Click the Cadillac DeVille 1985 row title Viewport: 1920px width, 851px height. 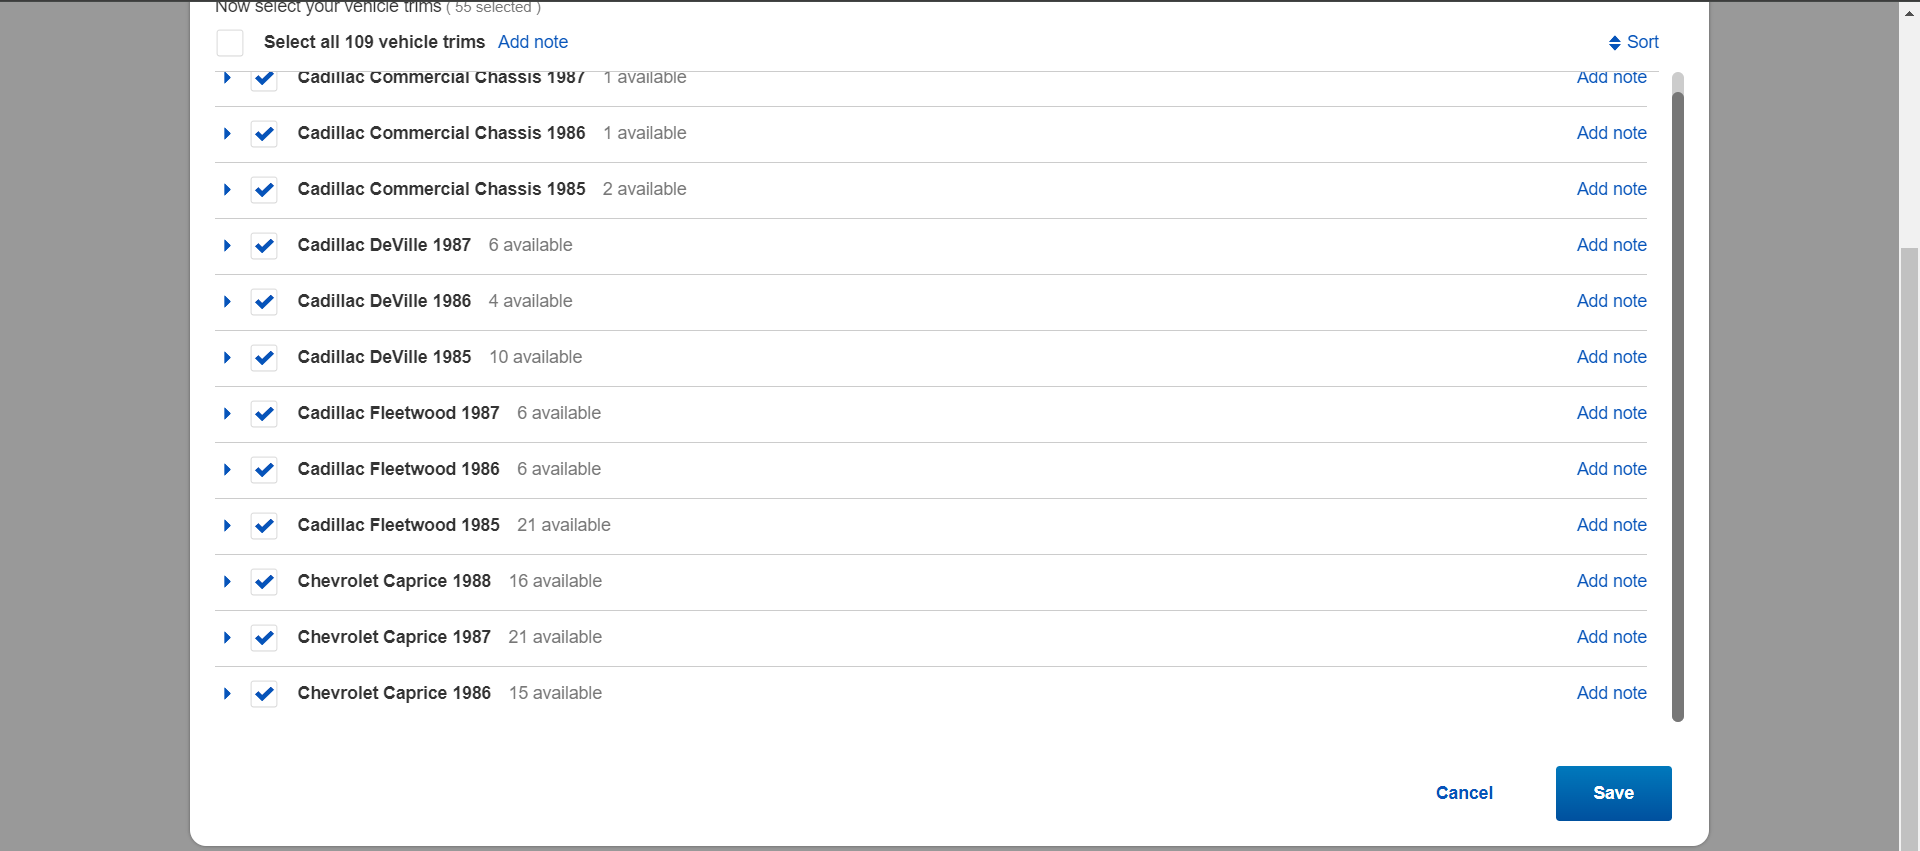pos(384,357)
